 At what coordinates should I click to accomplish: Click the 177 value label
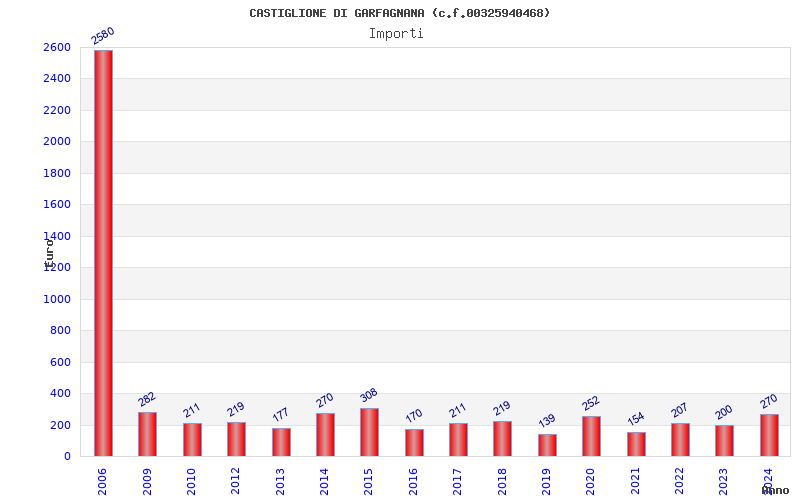281,414
